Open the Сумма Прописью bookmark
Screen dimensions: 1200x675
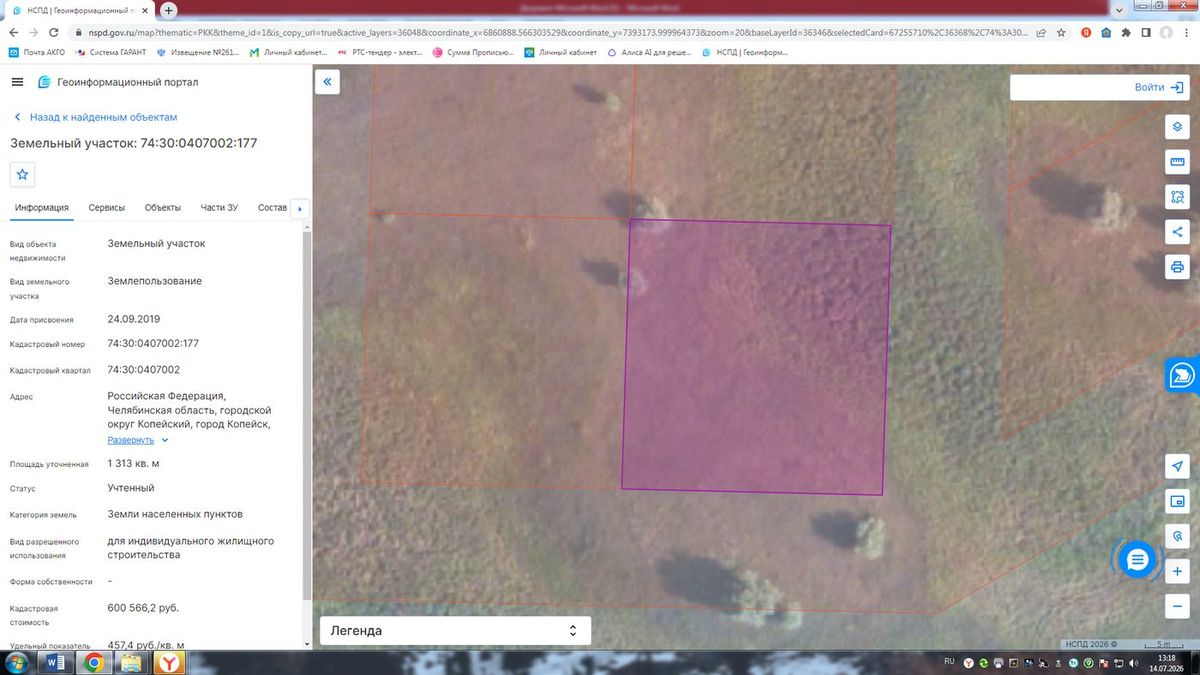[473, 52]
